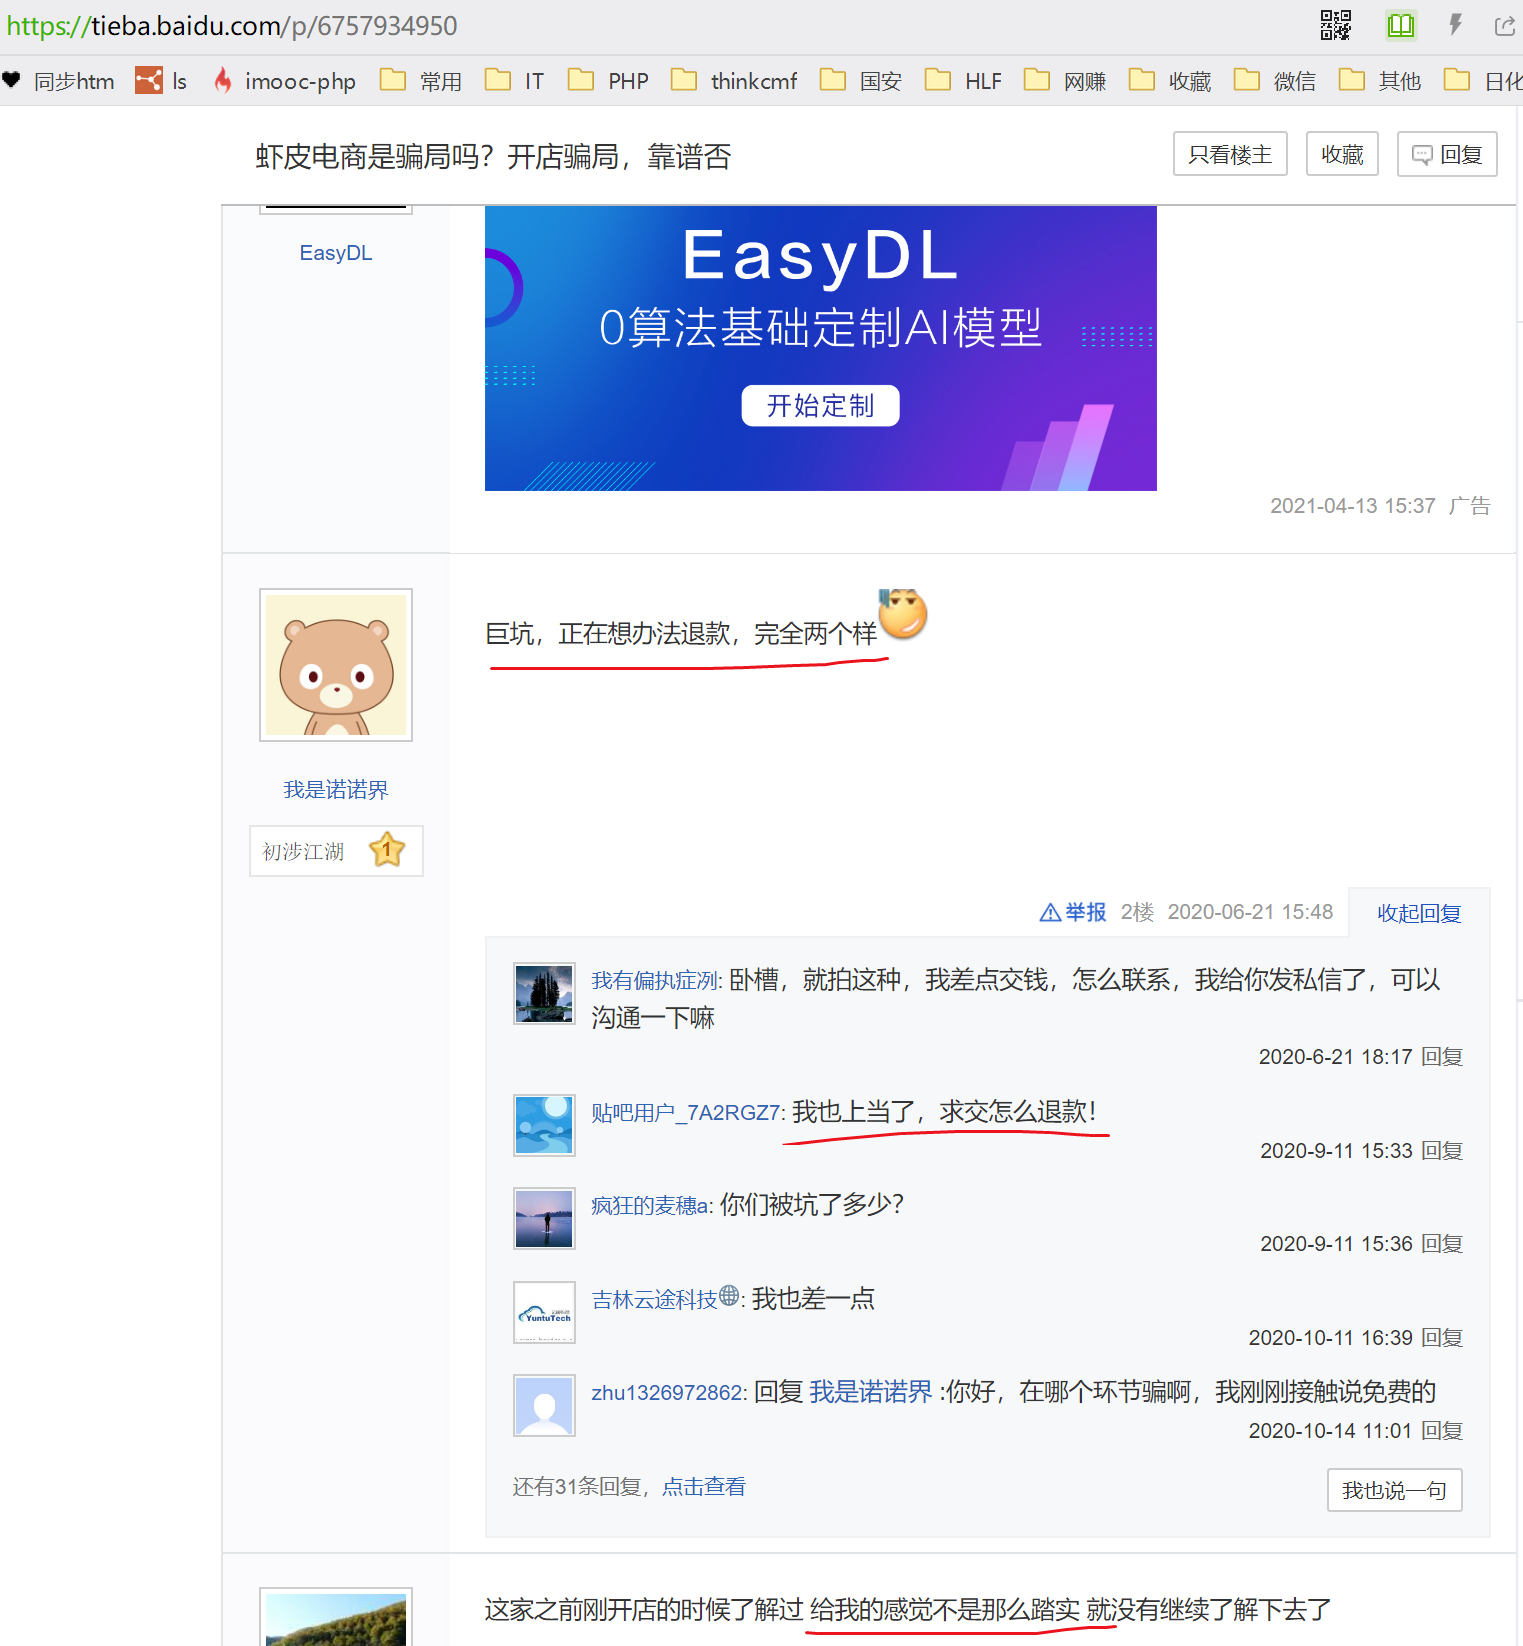The height and width of the screenshot is (1646, 1523).
Task: Open the 网赚 bookmark folder
Action: pos(1066,81)
